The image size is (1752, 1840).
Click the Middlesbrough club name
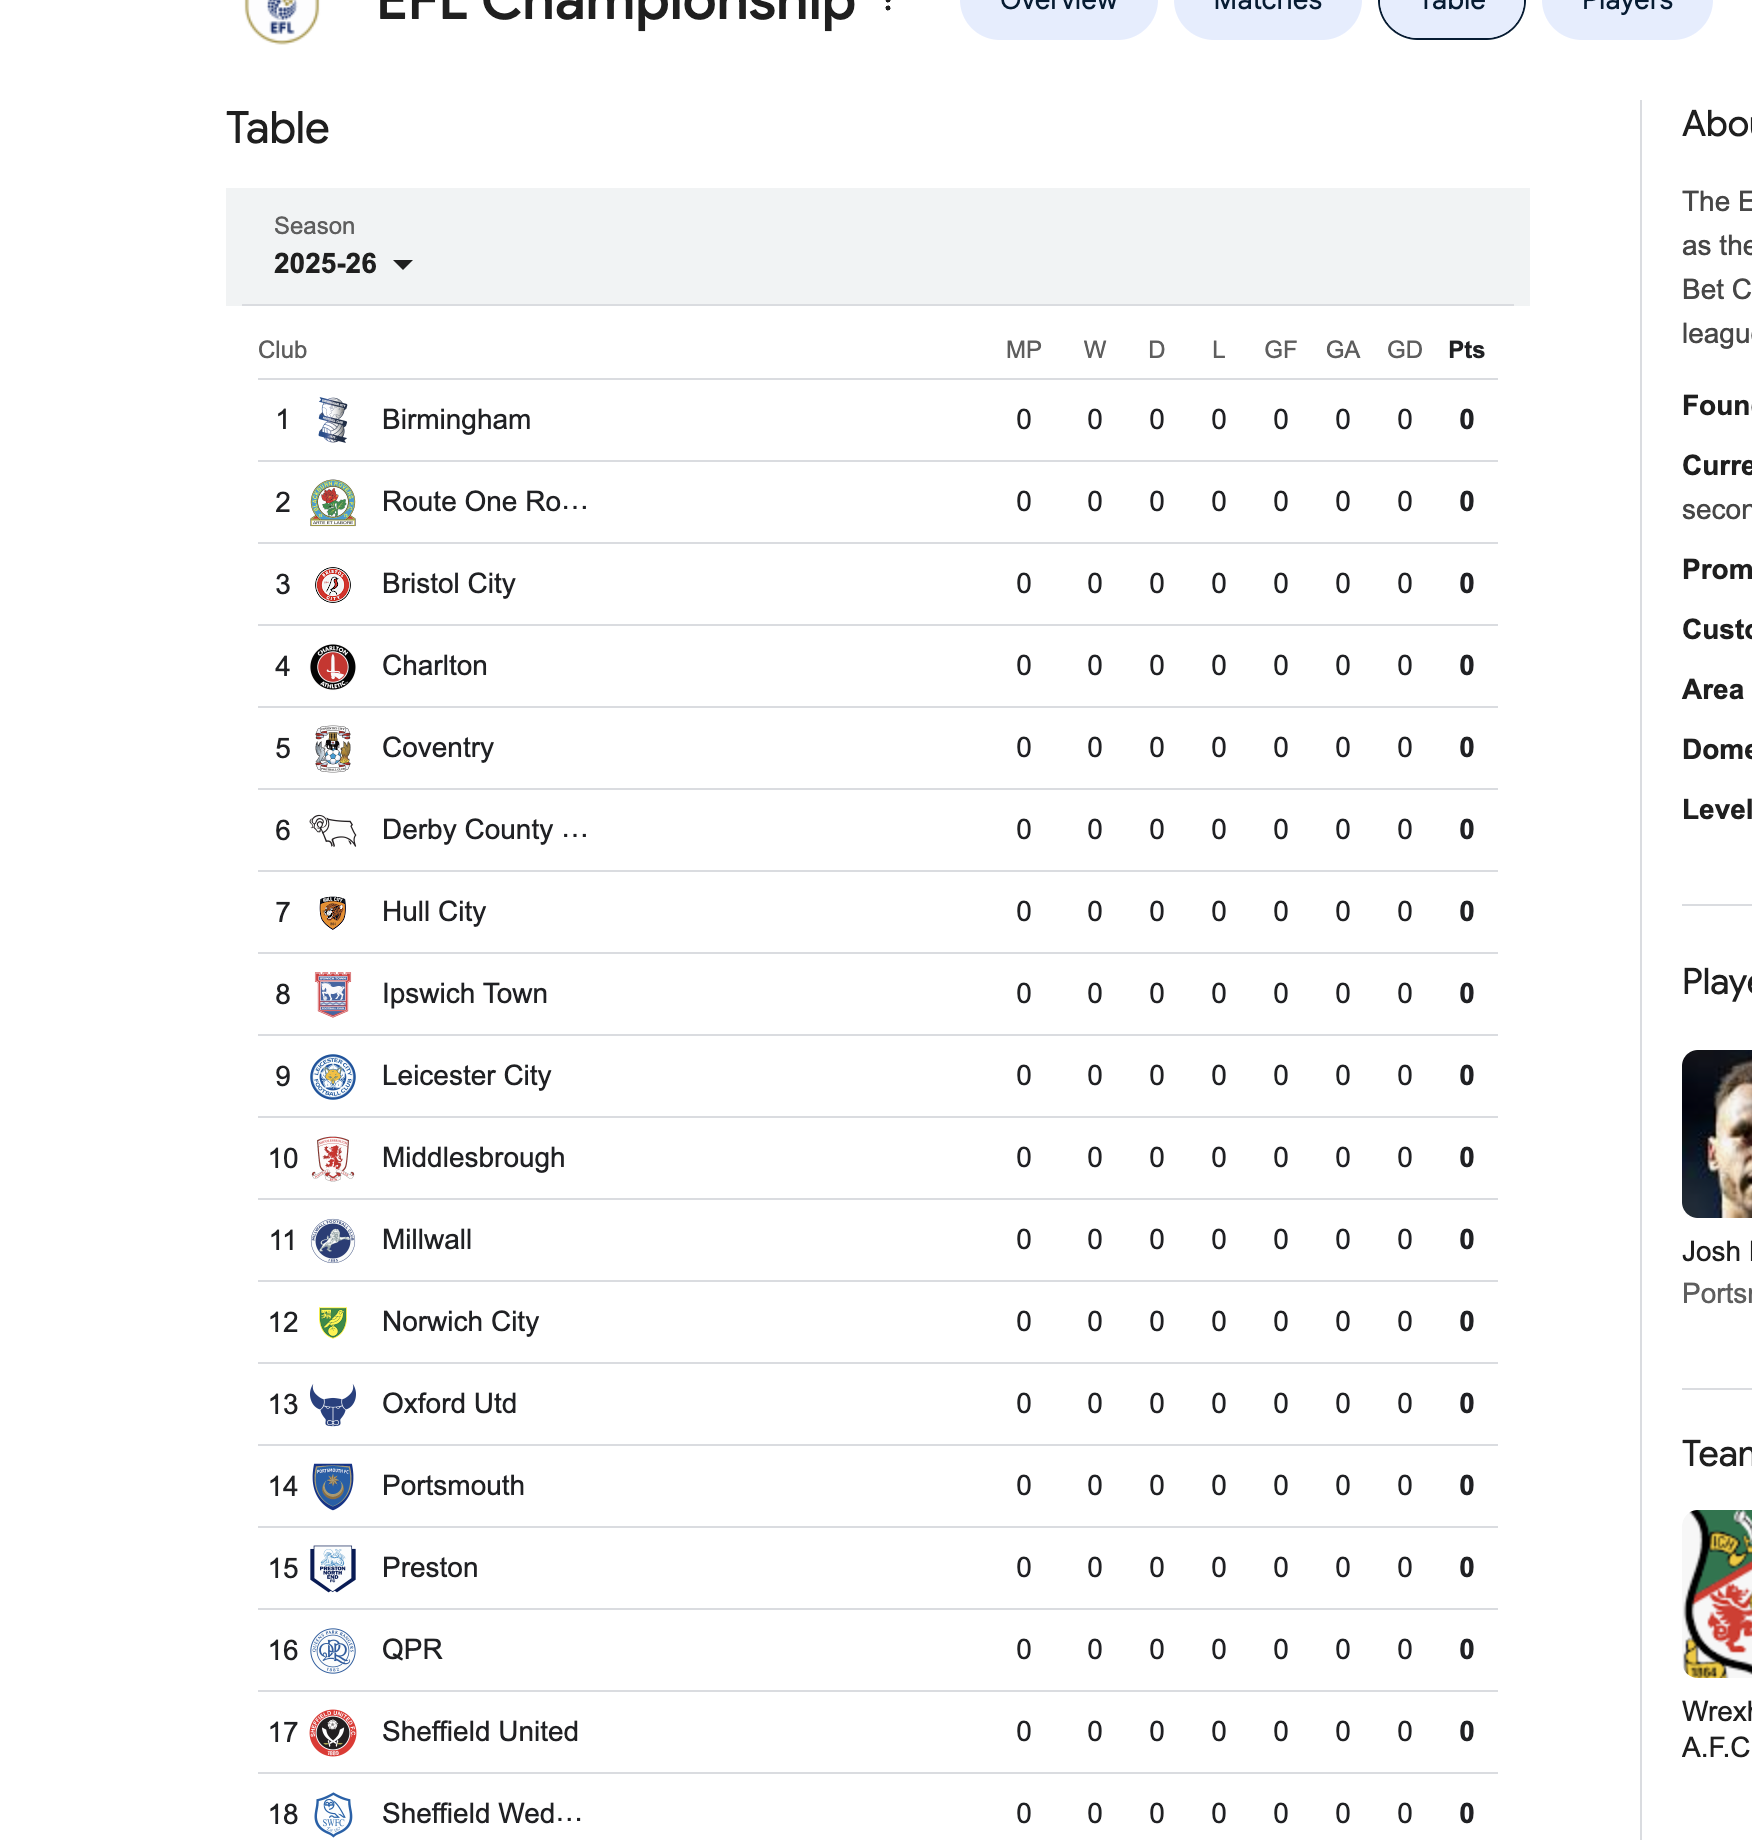point(474,1158)
